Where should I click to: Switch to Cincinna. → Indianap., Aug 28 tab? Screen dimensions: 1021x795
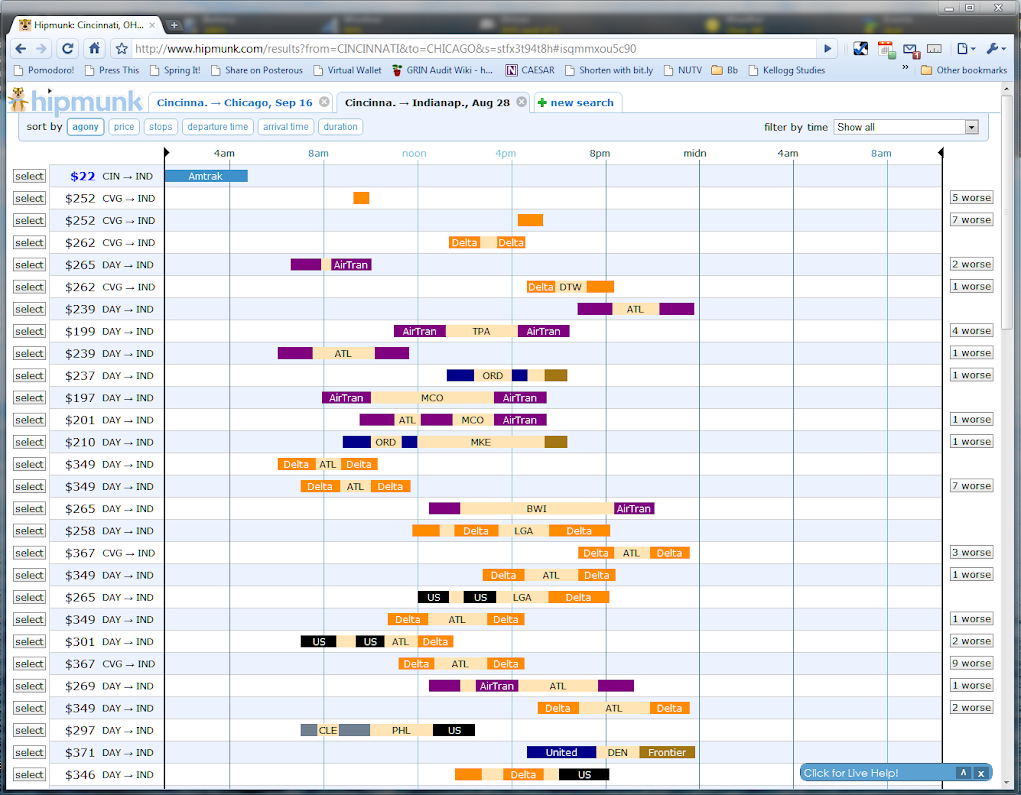(x=427, y=103)
